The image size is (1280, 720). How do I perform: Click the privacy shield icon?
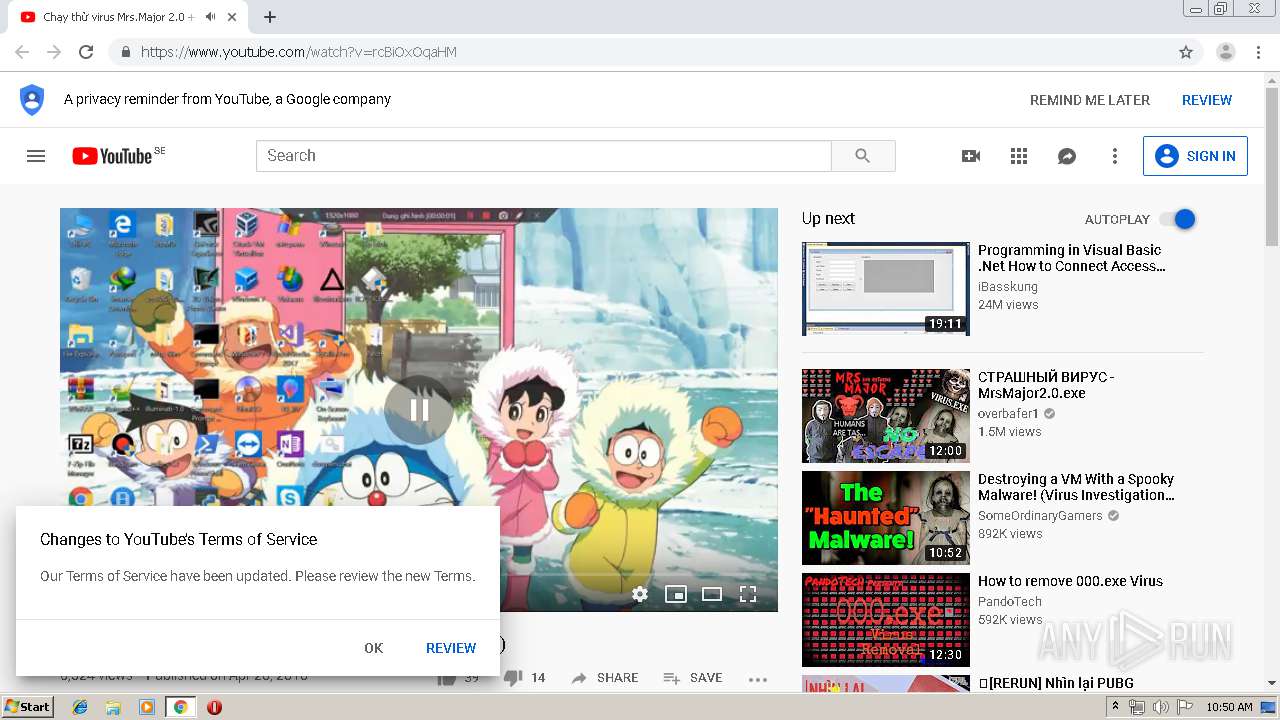pos(32,100)
